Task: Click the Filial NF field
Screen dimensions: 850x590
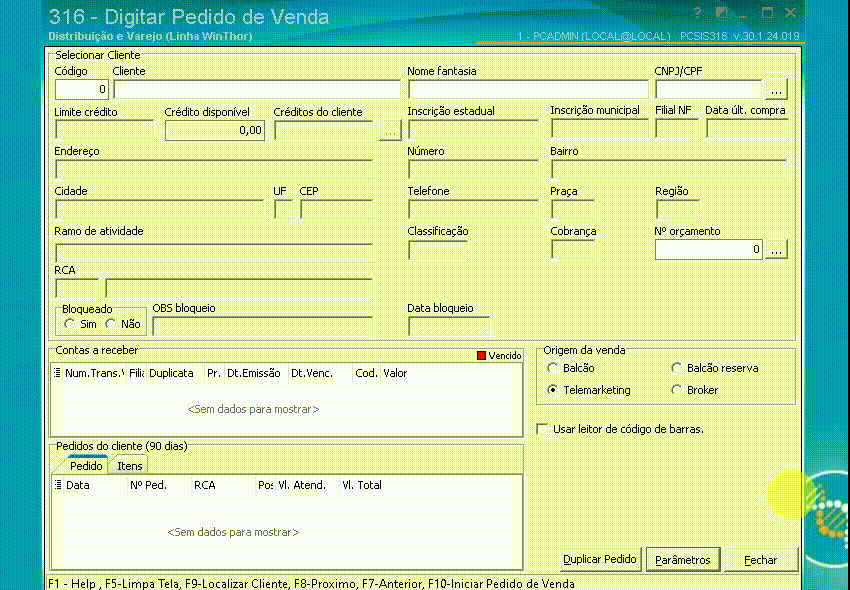Action: click(x=677, y=130)
